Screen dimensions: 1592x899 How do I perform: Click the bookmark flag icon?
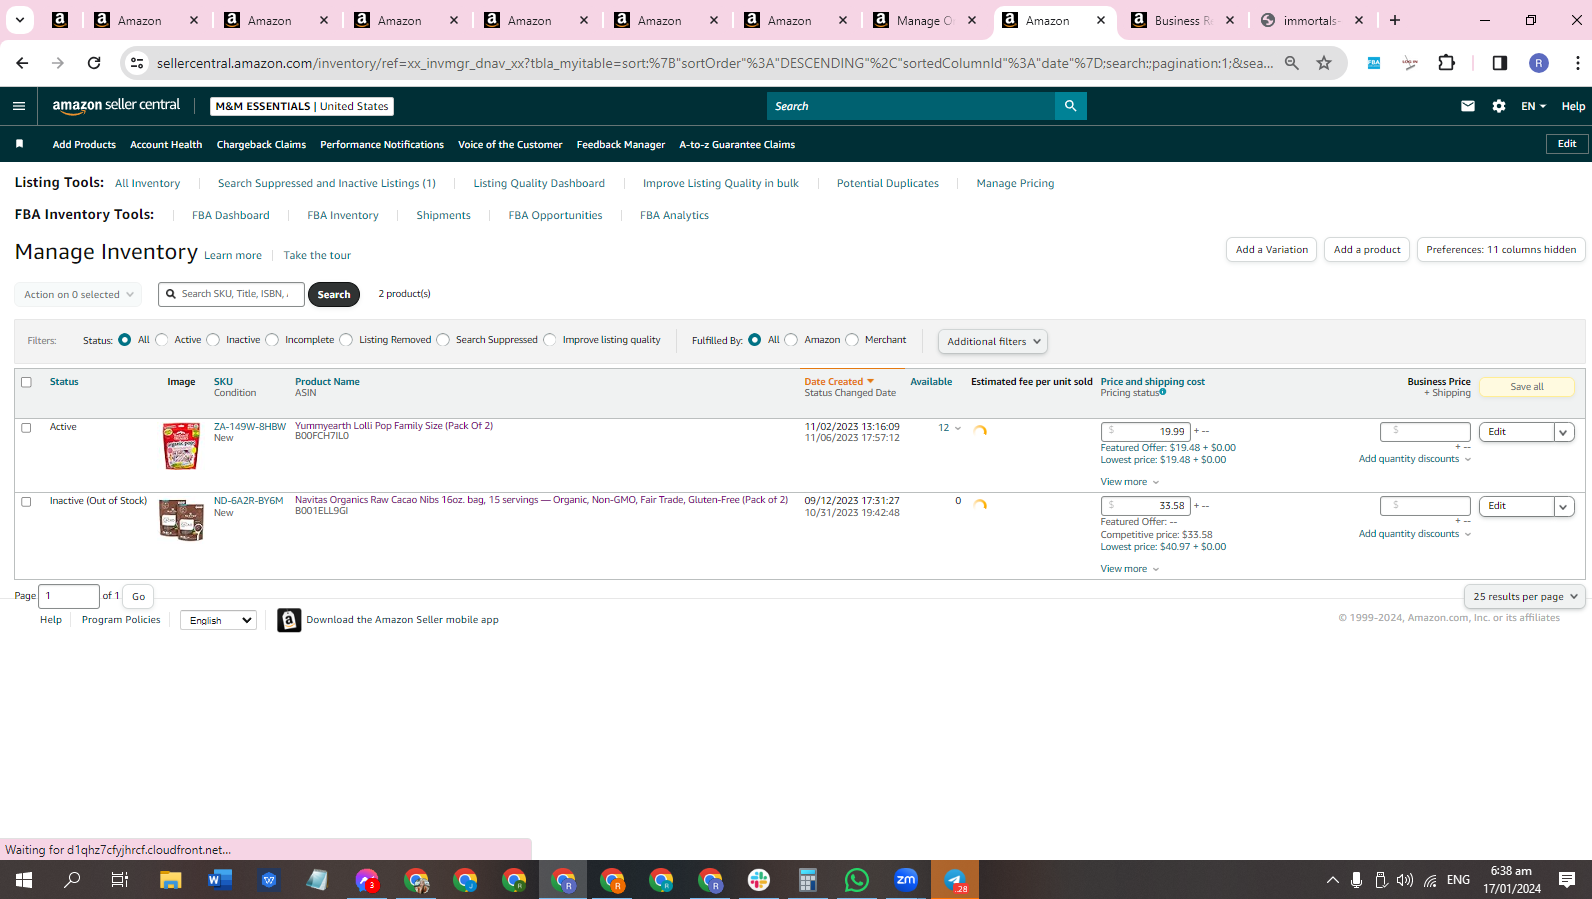[x=19, y=144]
